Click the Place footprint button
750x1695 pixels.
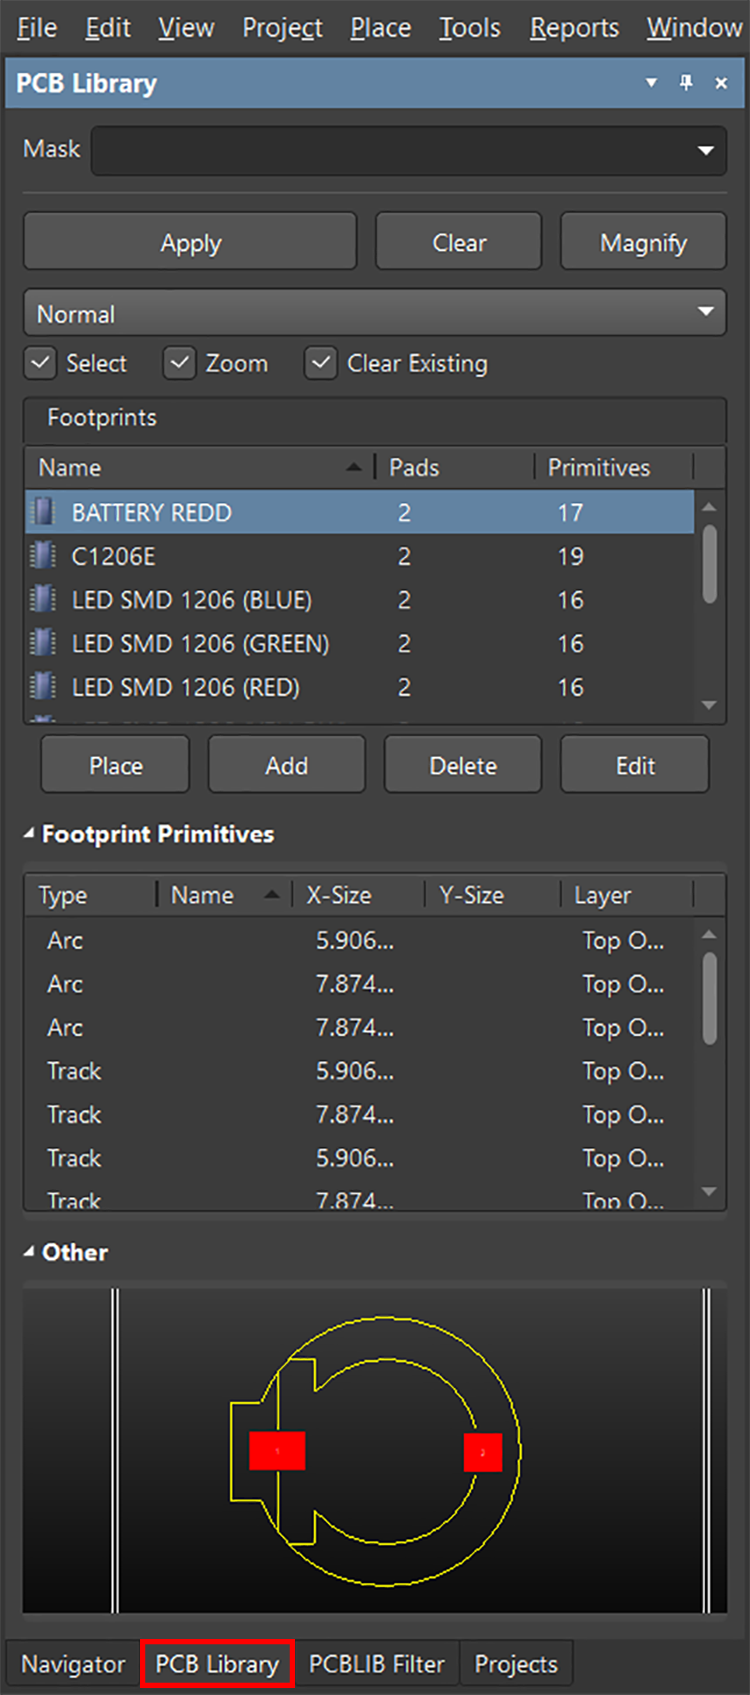point(115,766)
